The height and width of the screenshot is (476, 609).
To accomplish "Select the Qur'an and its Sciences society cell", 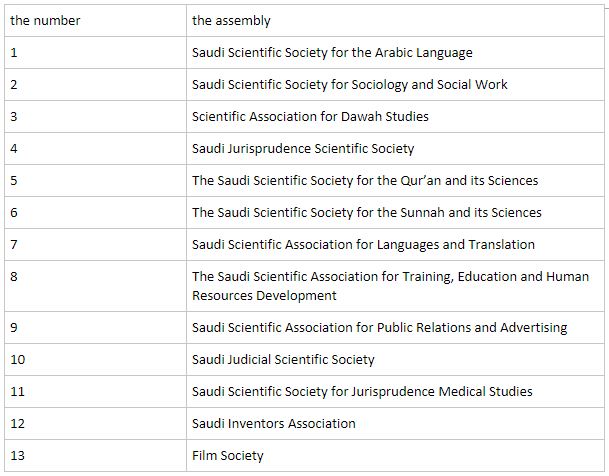I will coord(365,181).
